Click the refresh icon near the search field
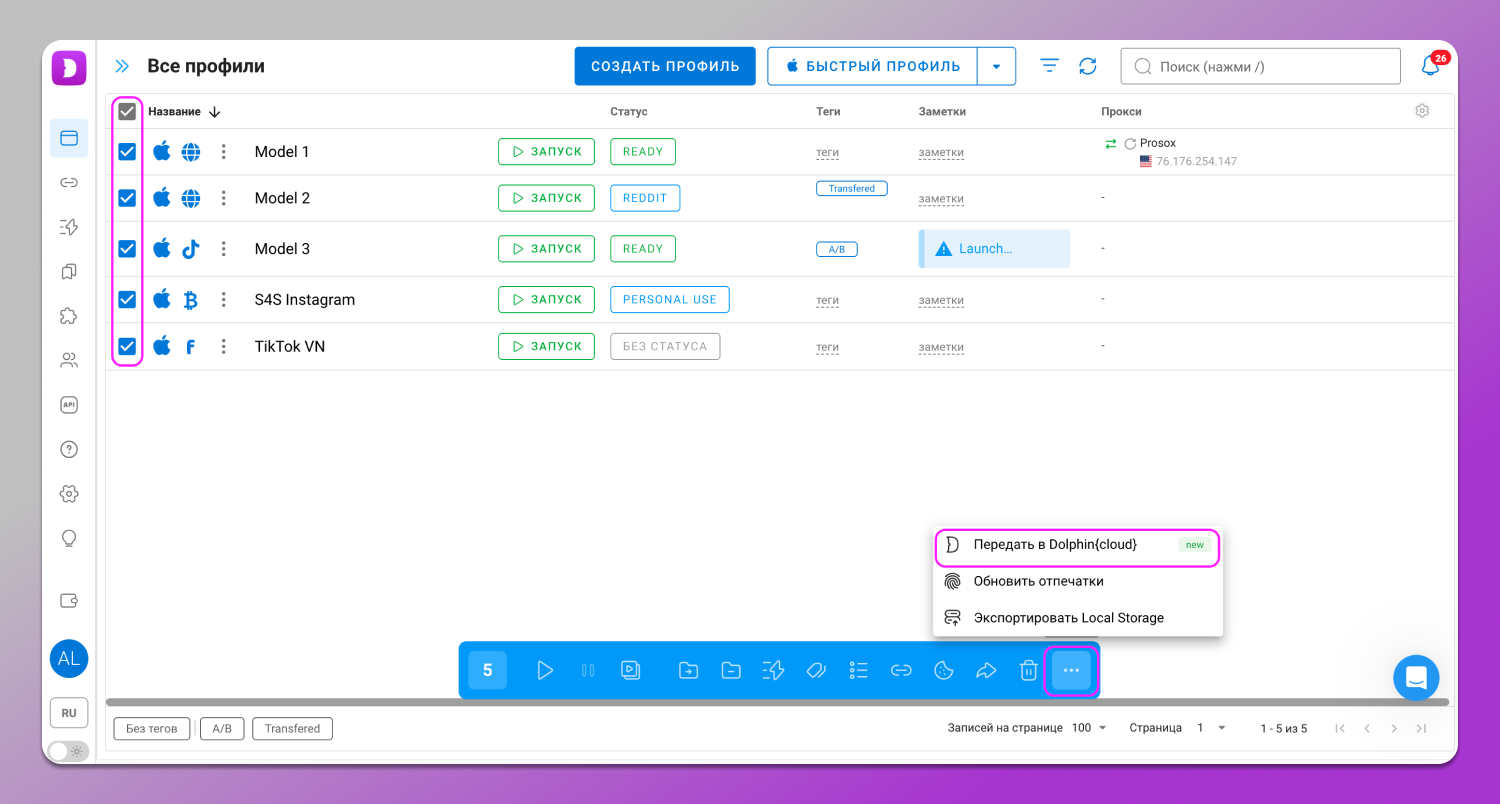 1088,66
